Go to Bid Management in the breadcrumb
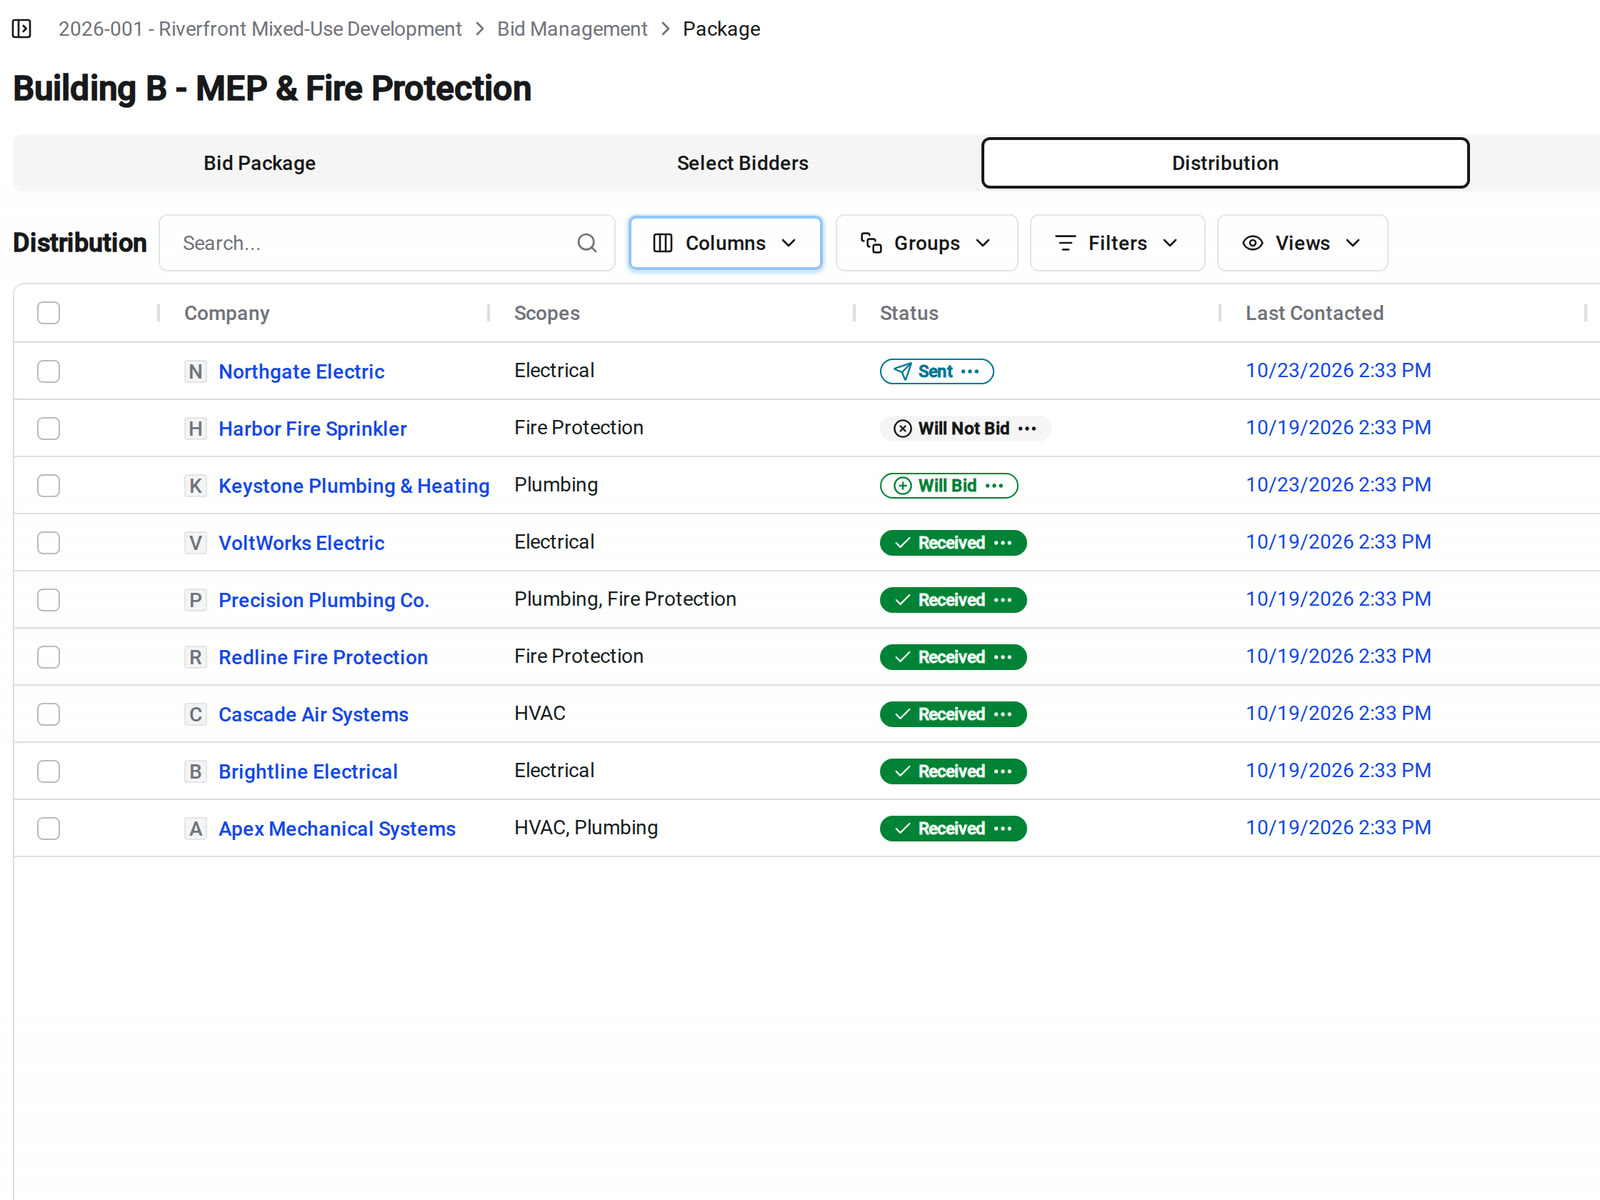Viewport: 1600px width, 1200px height. click(572, 29)
